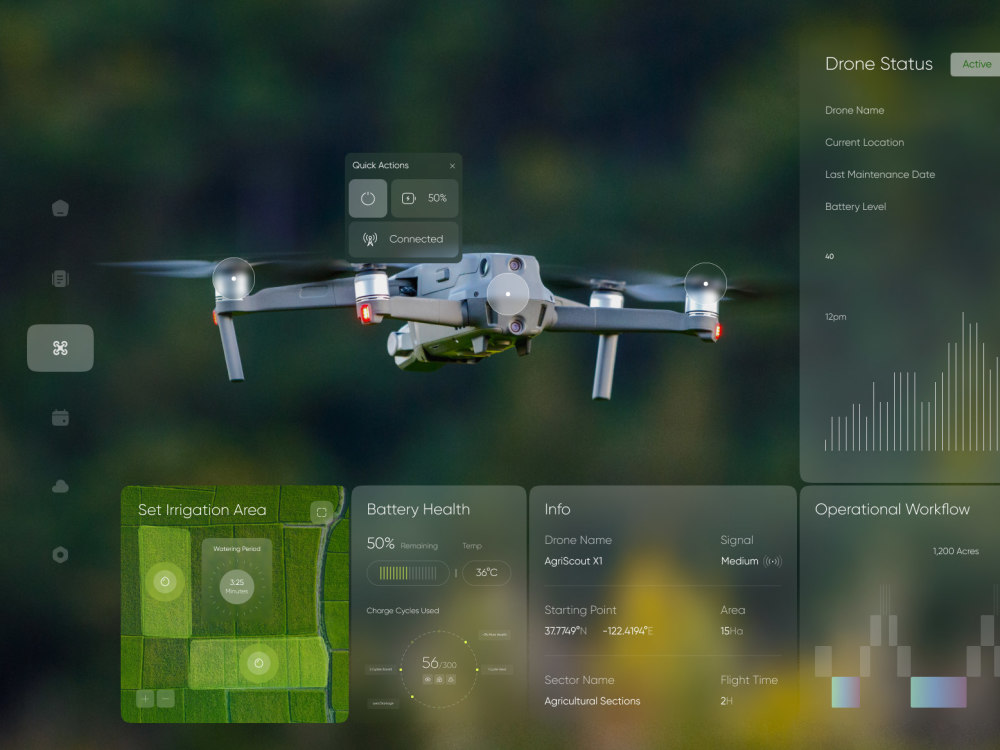Open the weather cloud icon in the sidebar
1000x750 pixels.
[x=60, y=487]
